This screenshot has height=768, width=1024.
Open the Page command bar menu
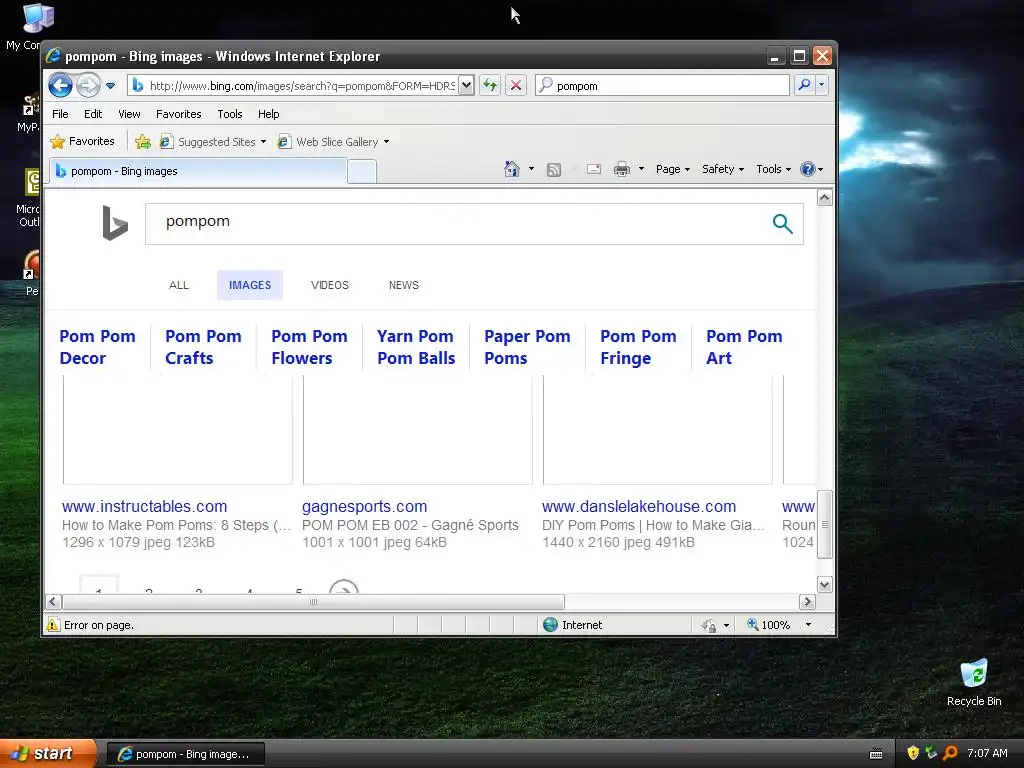click(x=673, y=169)
